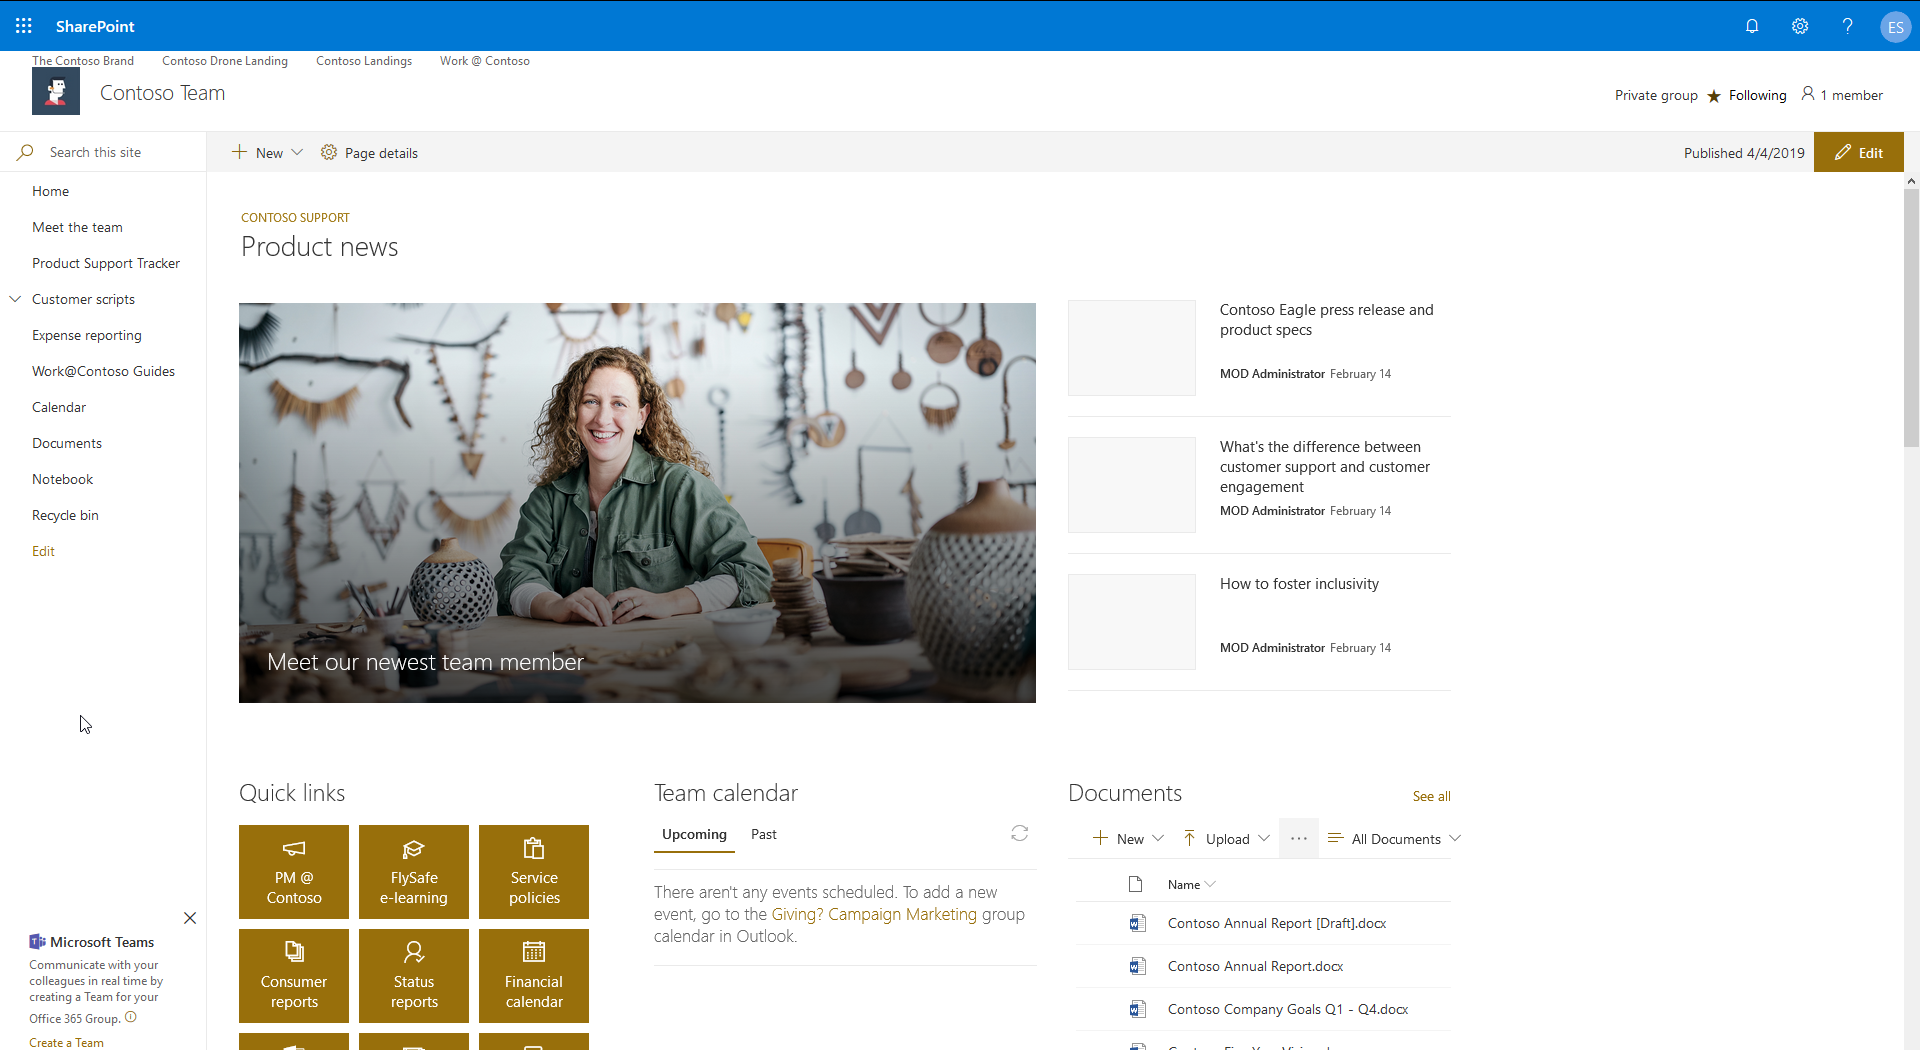This screenshot has width=1920, height=1050.
Task: Open the settings gear in header
Action: [1800, 26]
